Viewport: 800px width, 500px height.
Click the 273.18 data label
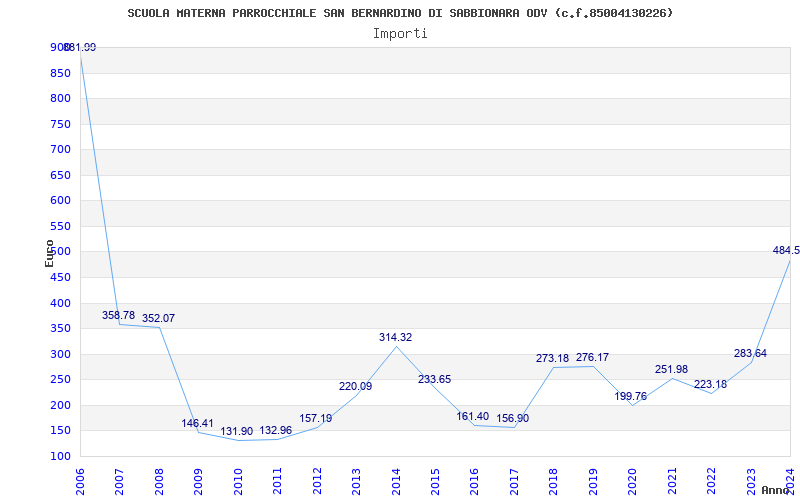pos(553,358)
